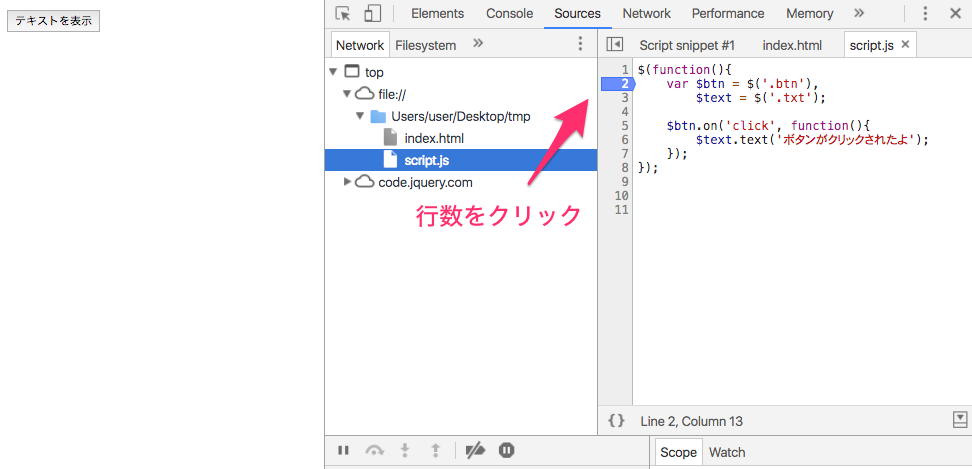Click the テキストを表示 button on the page
972x469 pixels.
[53, 20]
